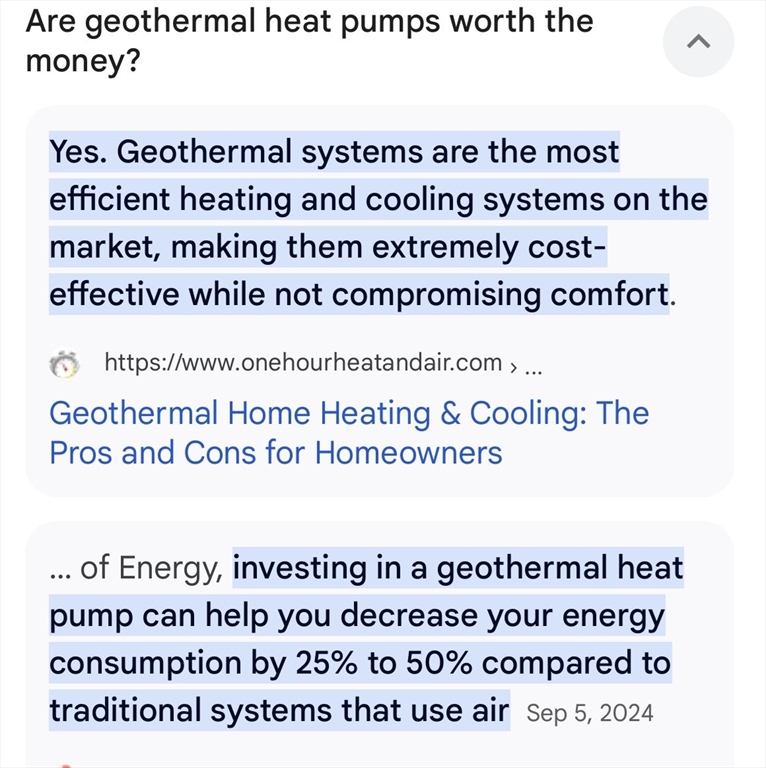766x768 pixels.
Task: Click 'Pros and Cons for Homeowners' text
Action: click(276, 453)
